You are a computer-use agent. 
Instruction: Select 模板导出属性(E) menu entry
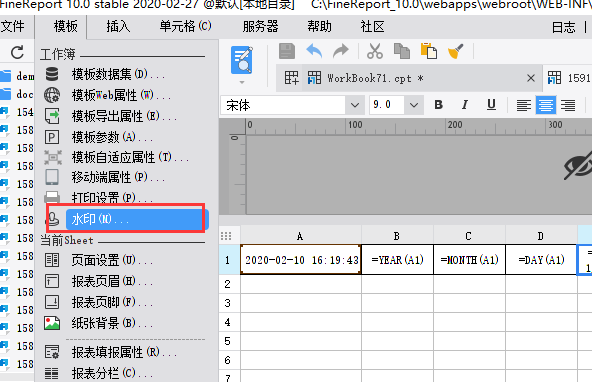click(124, 116)
